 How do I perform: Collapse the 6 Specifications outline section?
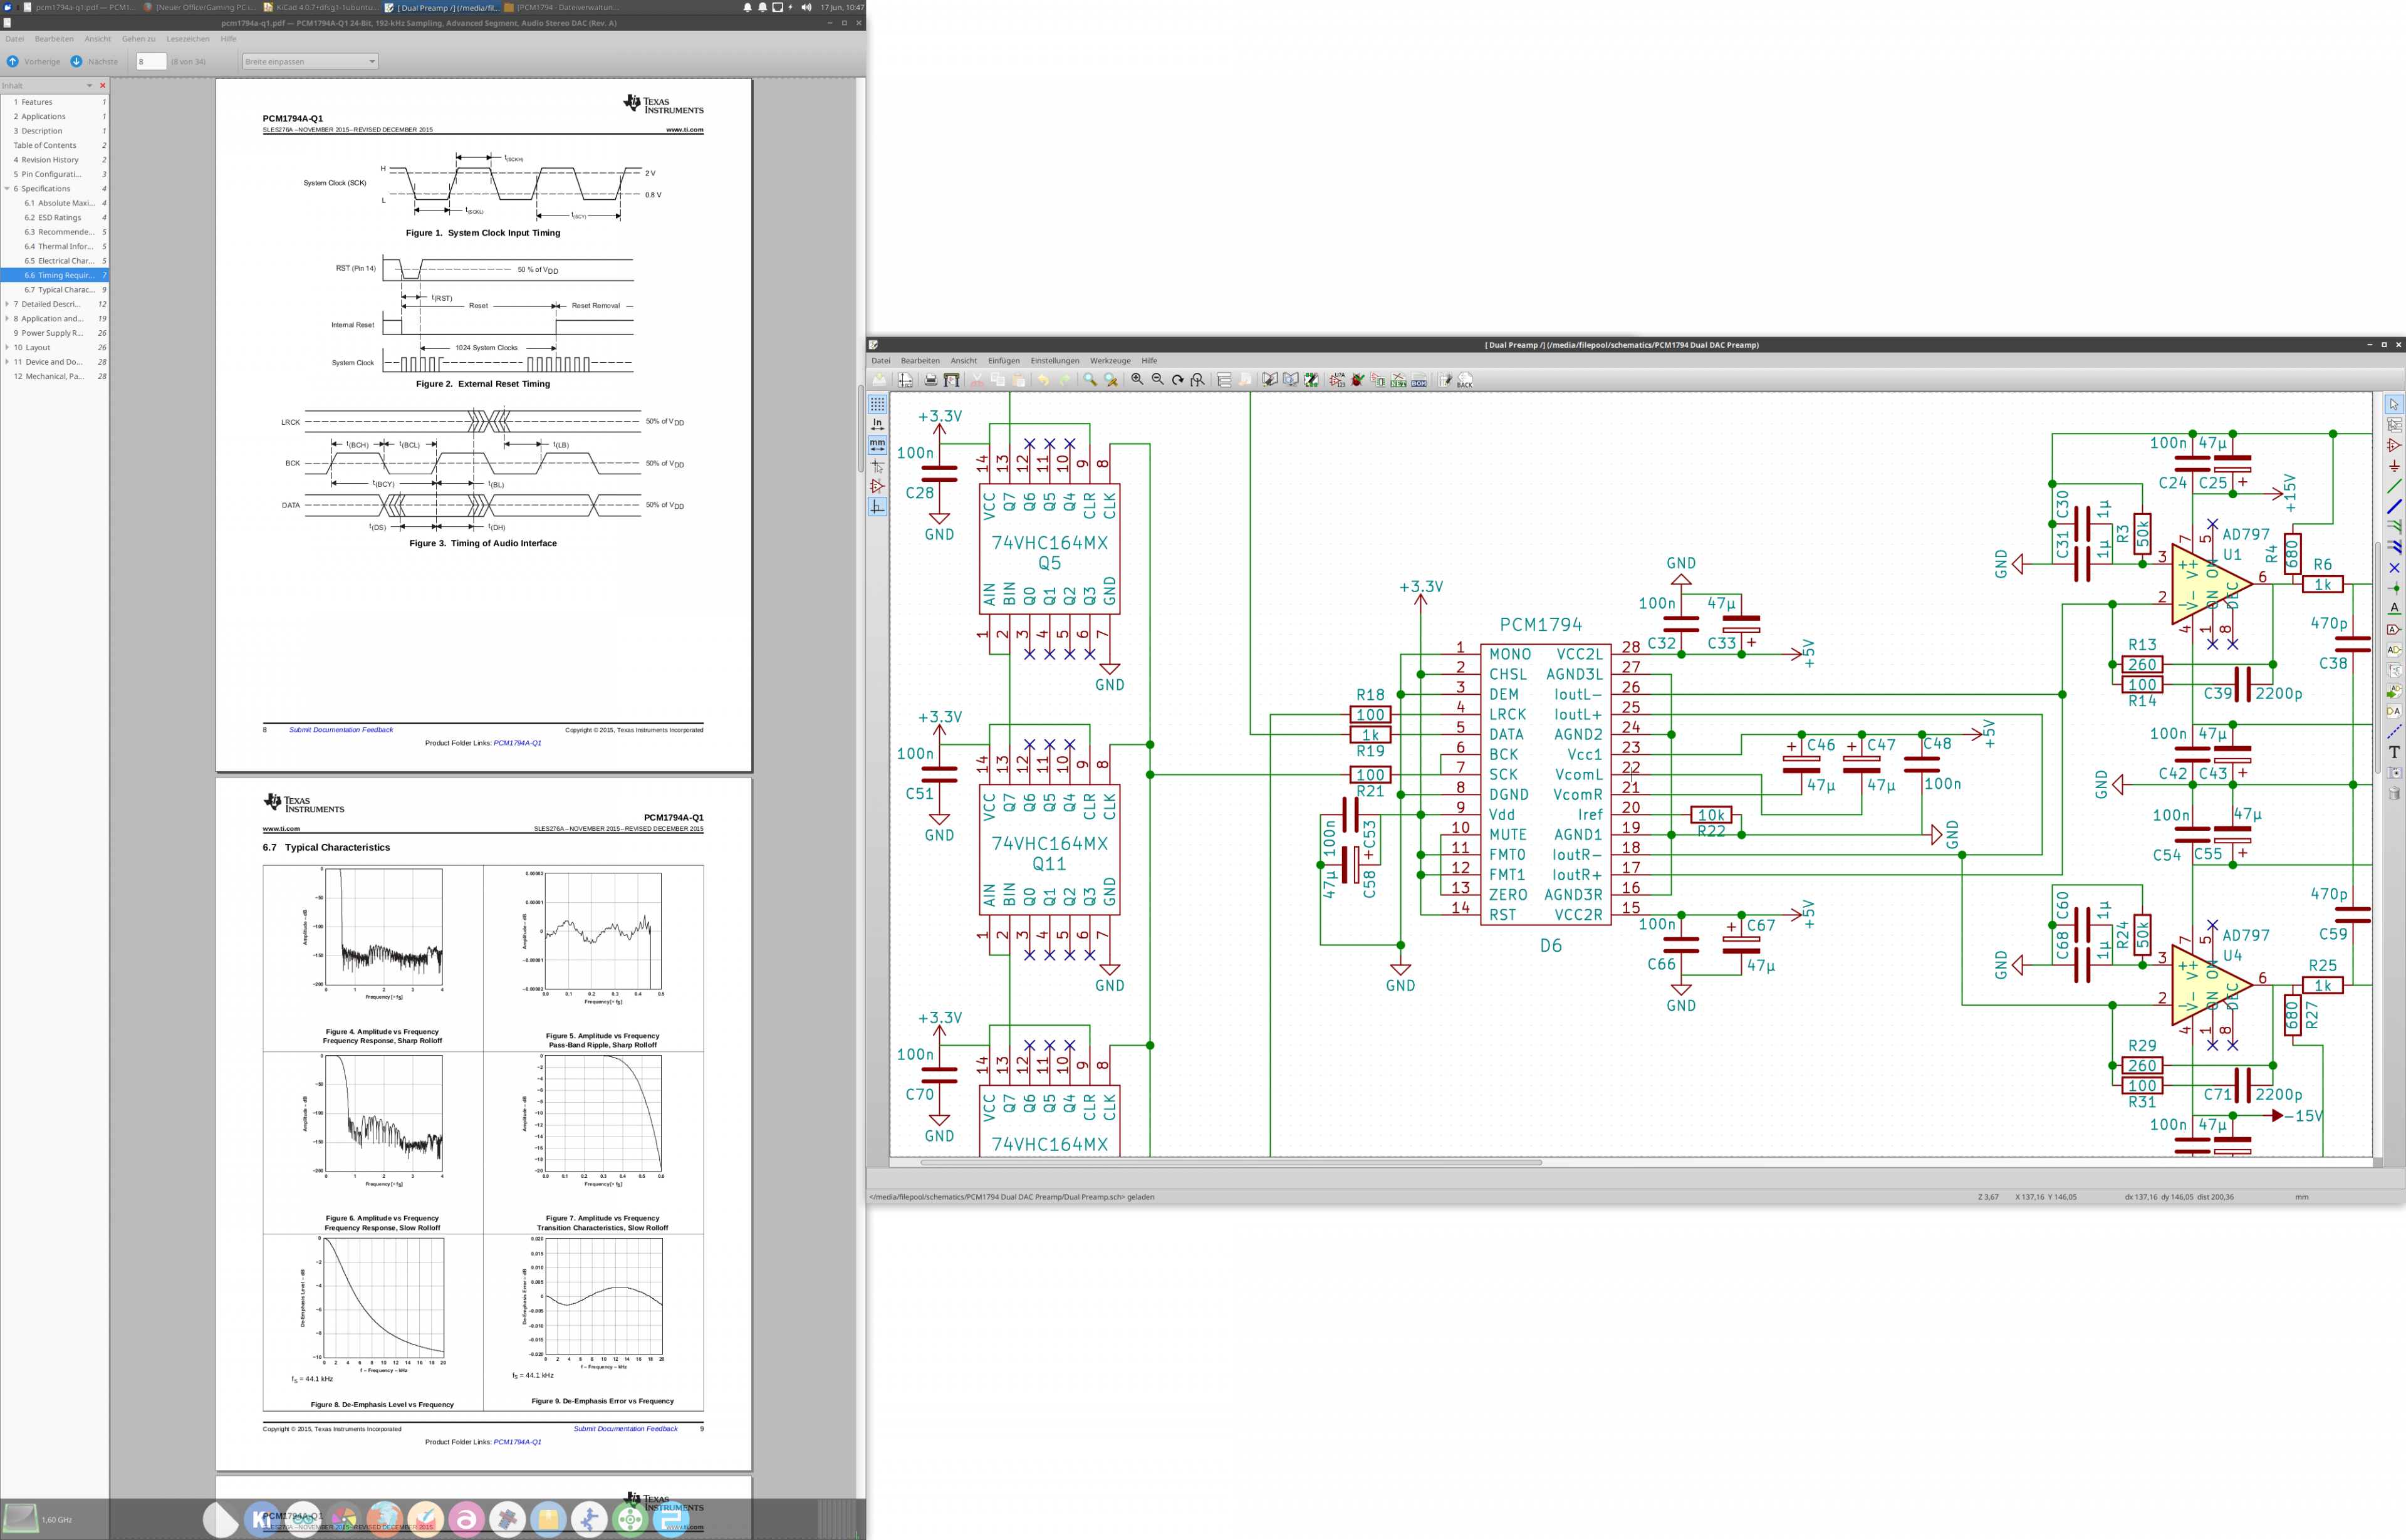coord(7,189)
